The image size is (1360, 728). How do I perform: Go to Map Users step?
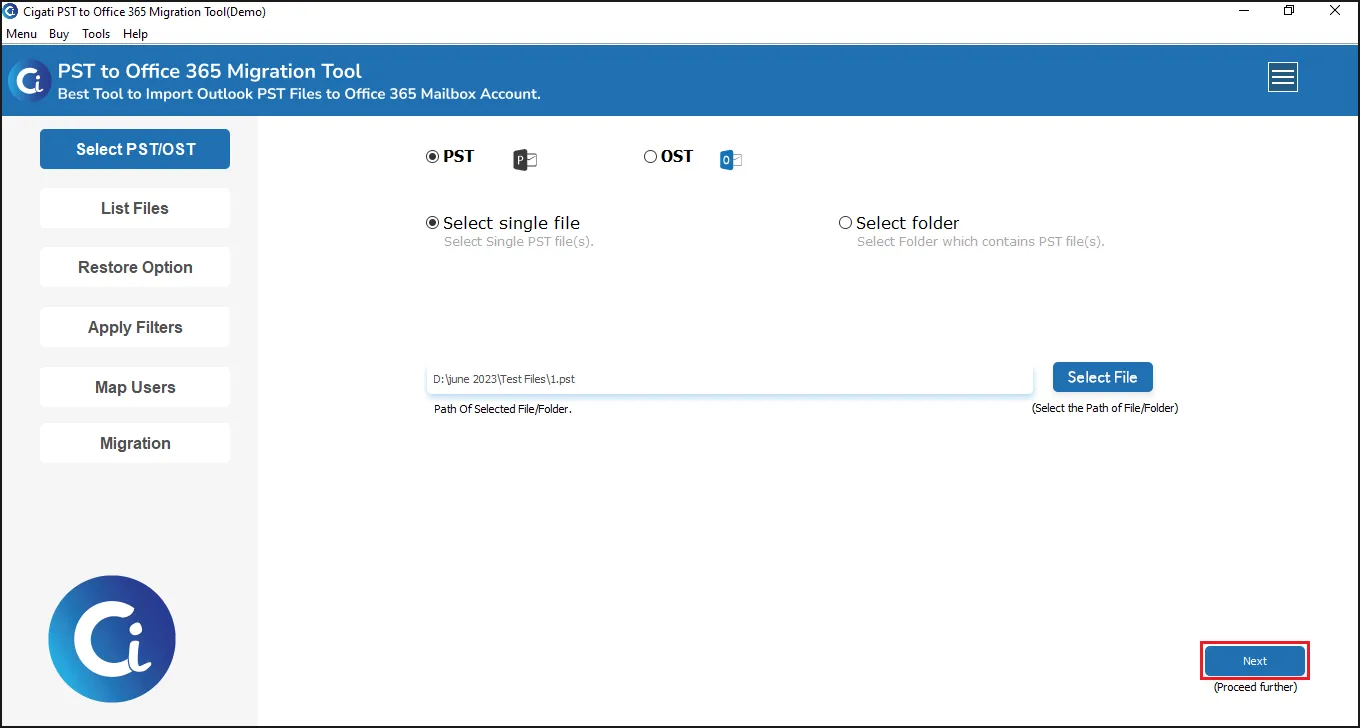point(135,387)
